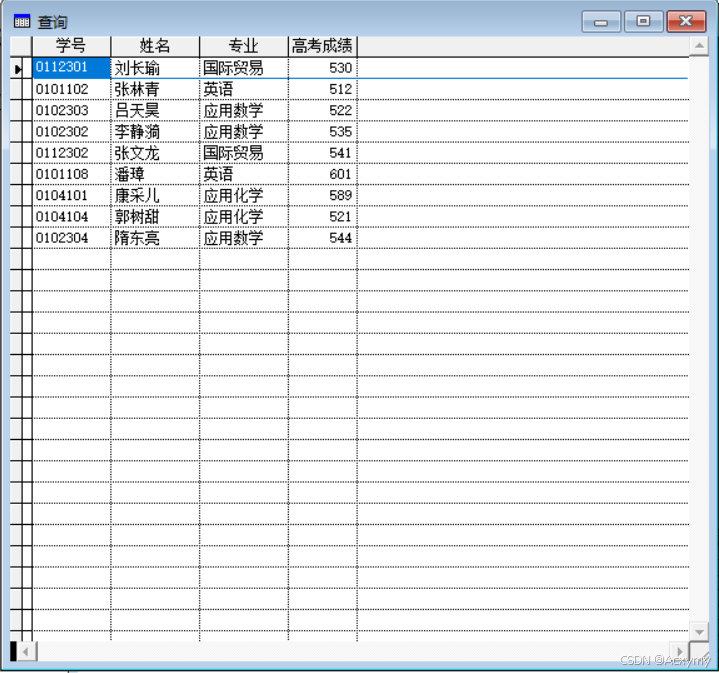Select cell with student ID 0104104
719x673 pixels.
coord(71,216)
